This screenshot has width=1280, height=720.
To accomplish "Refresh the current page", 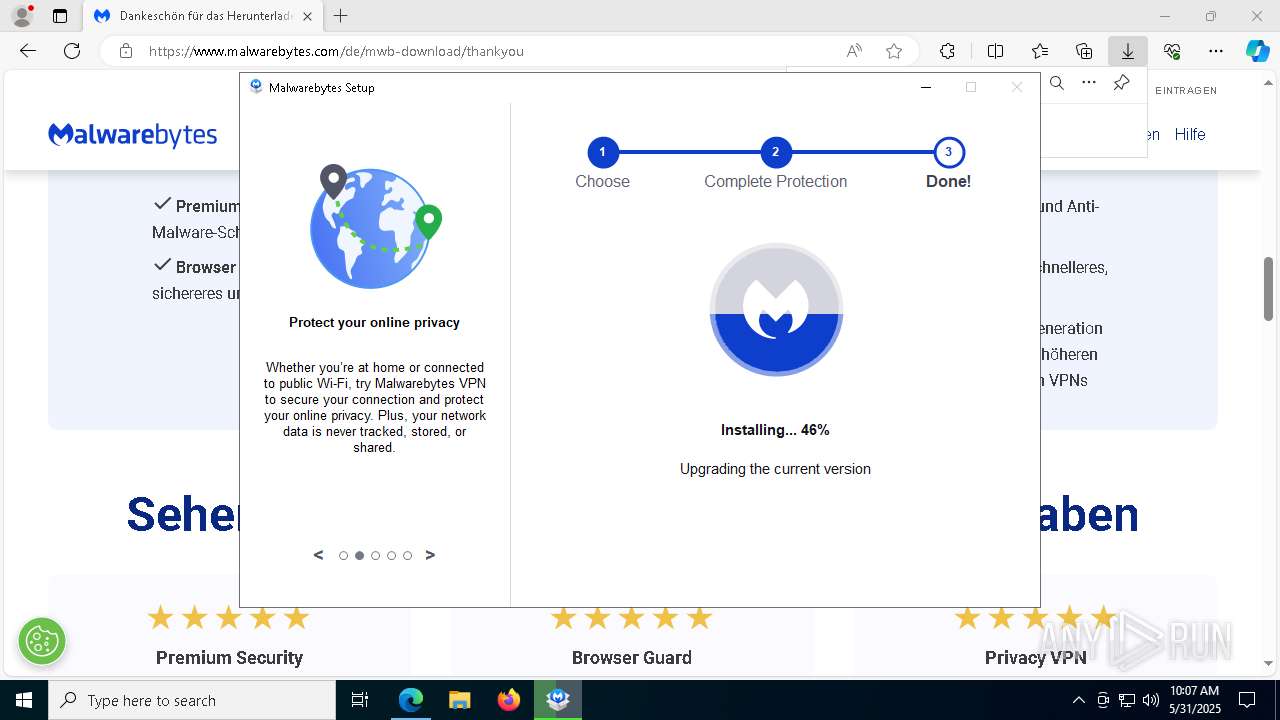I will 72,51.
